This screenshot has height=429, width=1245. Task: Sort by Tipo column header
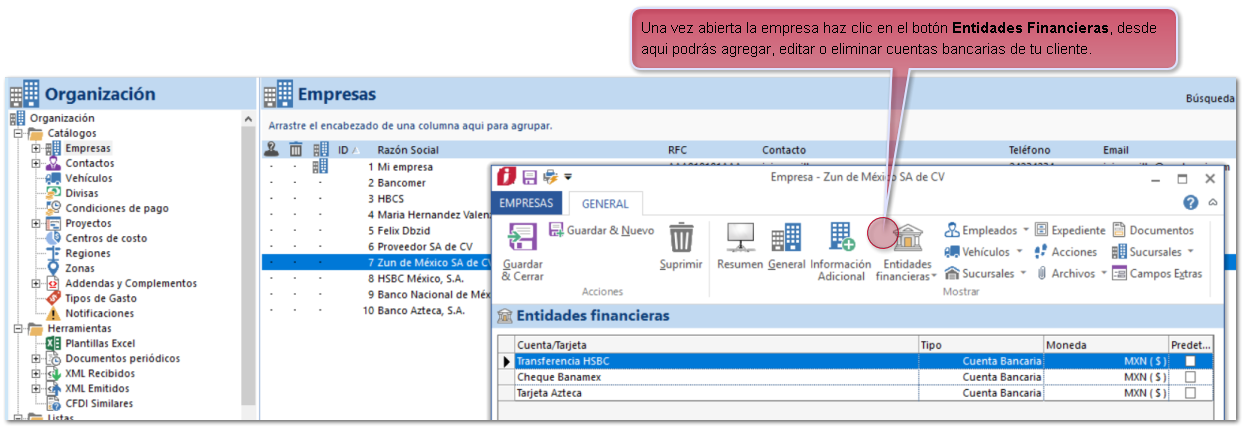pos(981,344)
